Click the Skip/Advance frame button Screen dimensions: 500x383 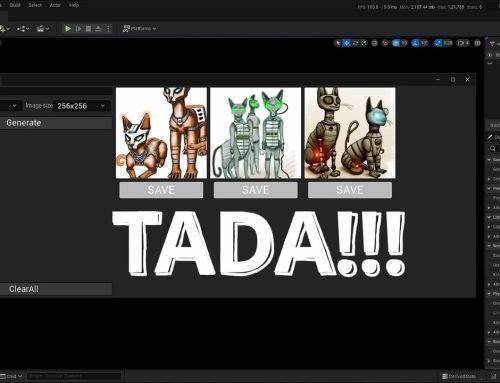[79, 29]
